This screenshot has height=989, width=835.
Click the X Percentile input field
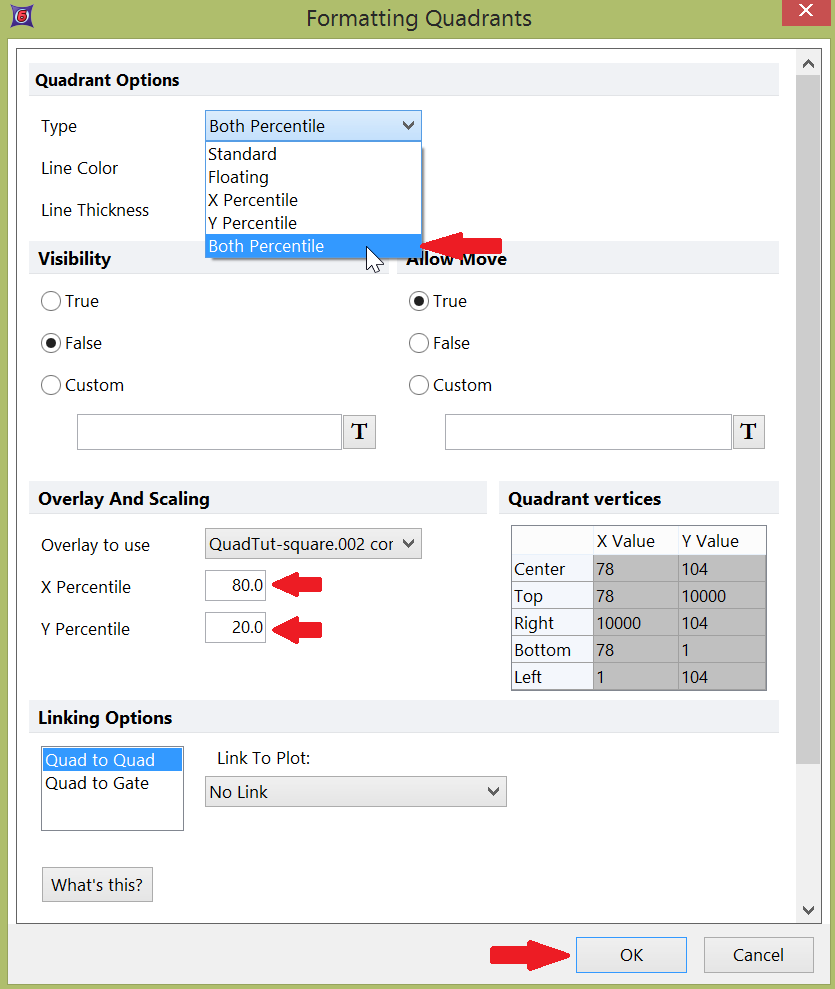pos(236,586)
